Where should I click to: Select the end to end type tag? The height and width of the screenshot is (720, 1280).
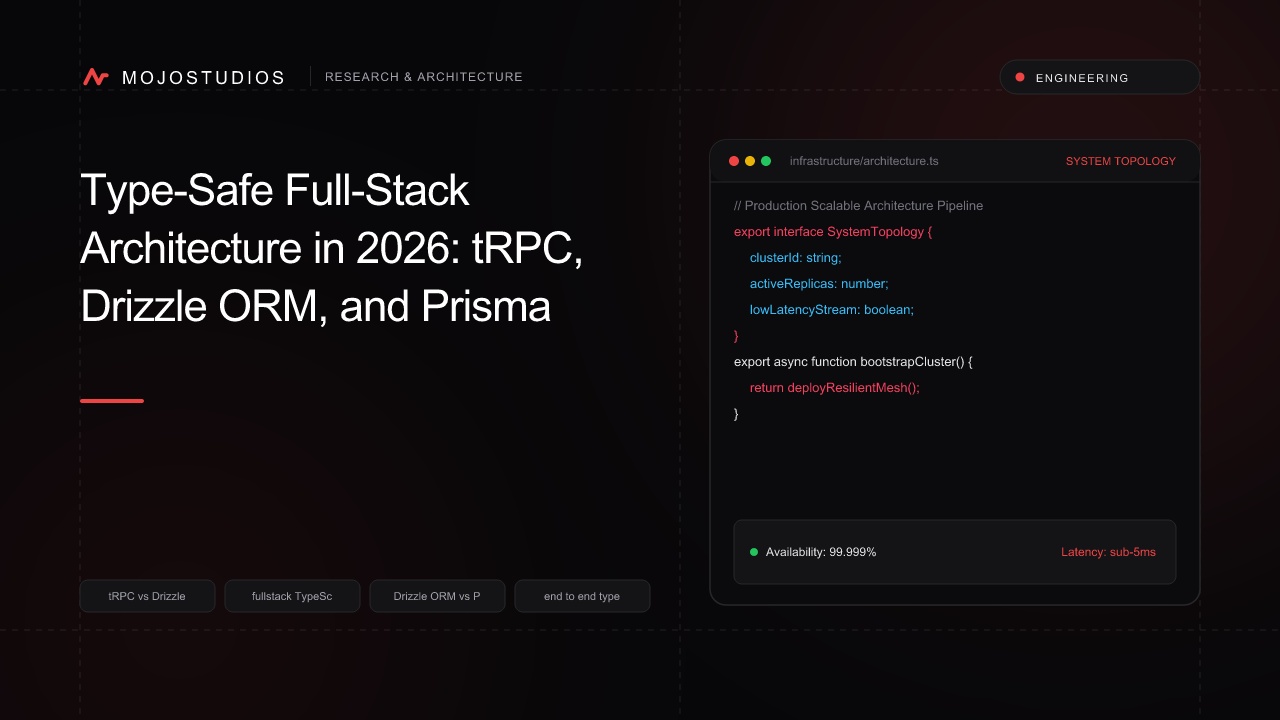pos(582,596)
